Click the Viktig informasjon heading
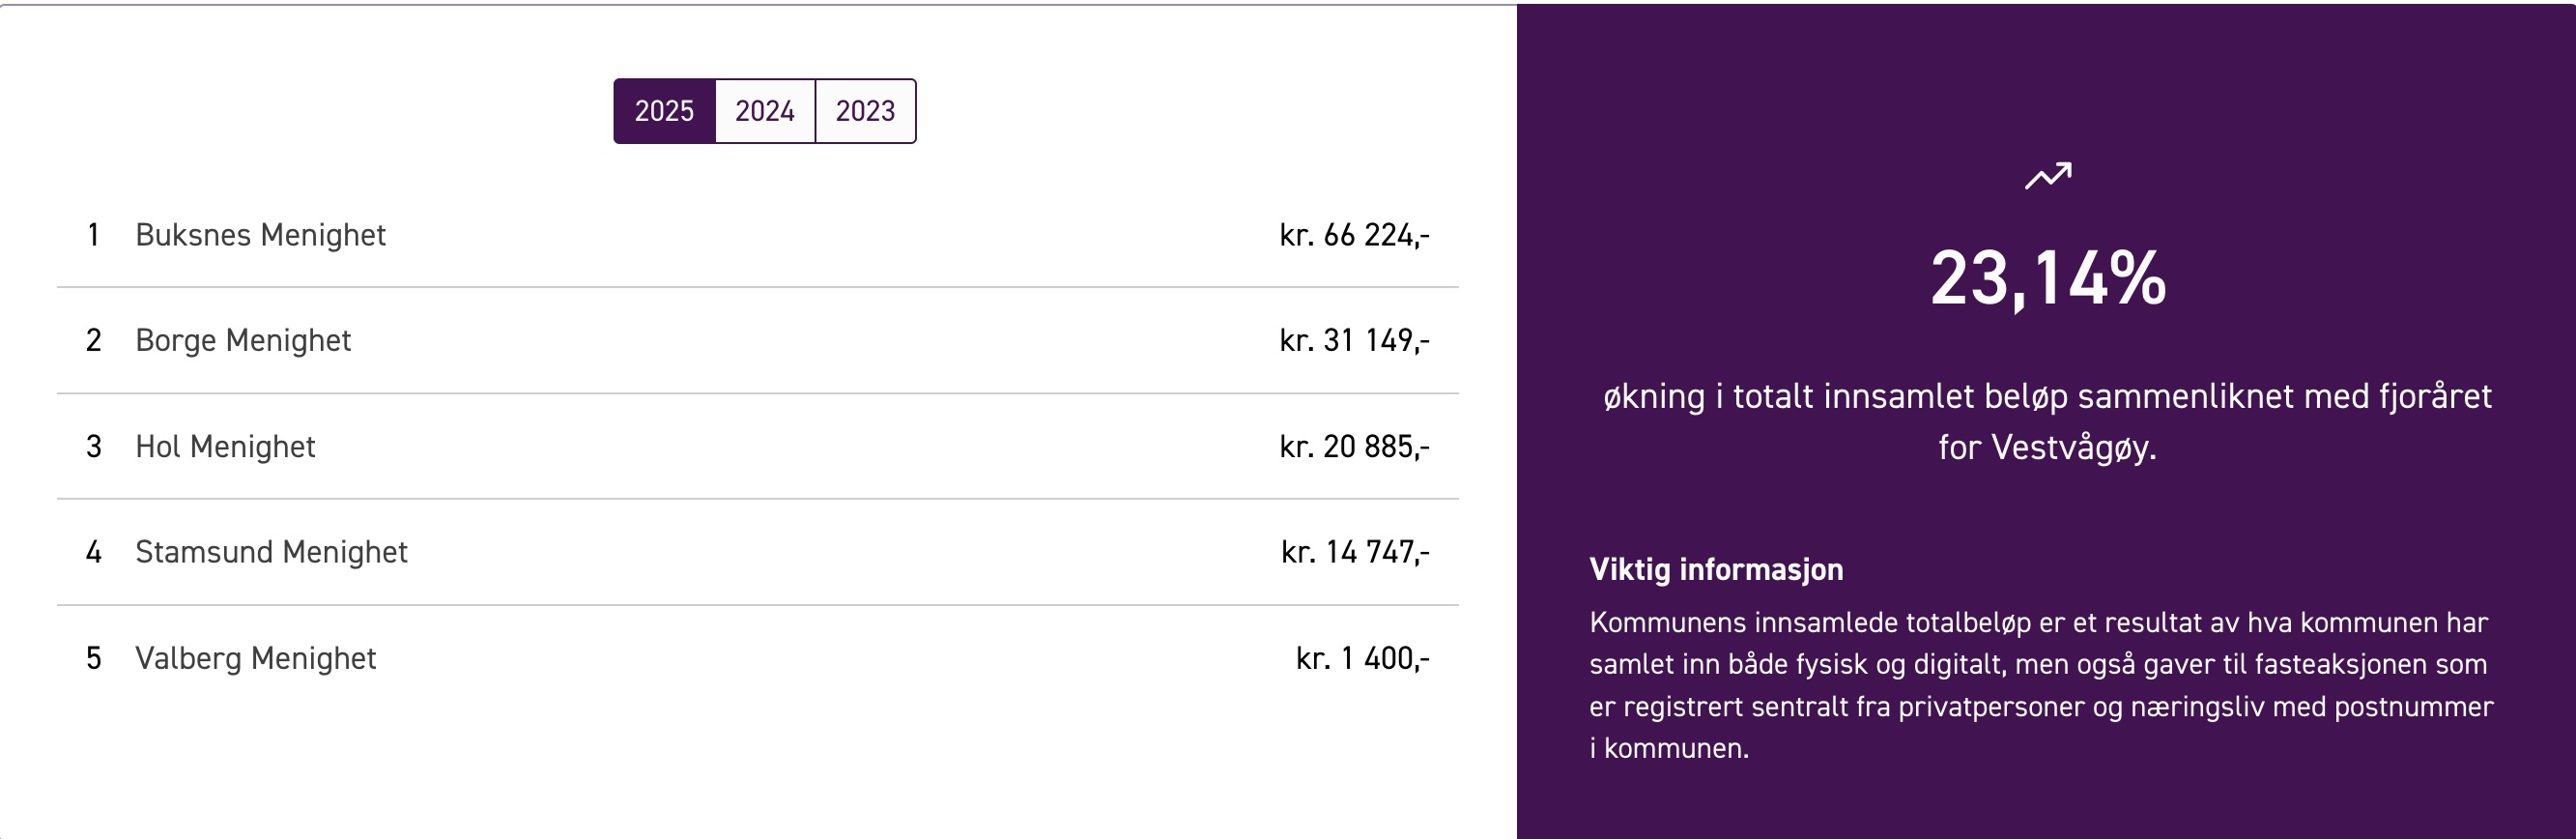 pyautogui.click(x=1716, y=569)
